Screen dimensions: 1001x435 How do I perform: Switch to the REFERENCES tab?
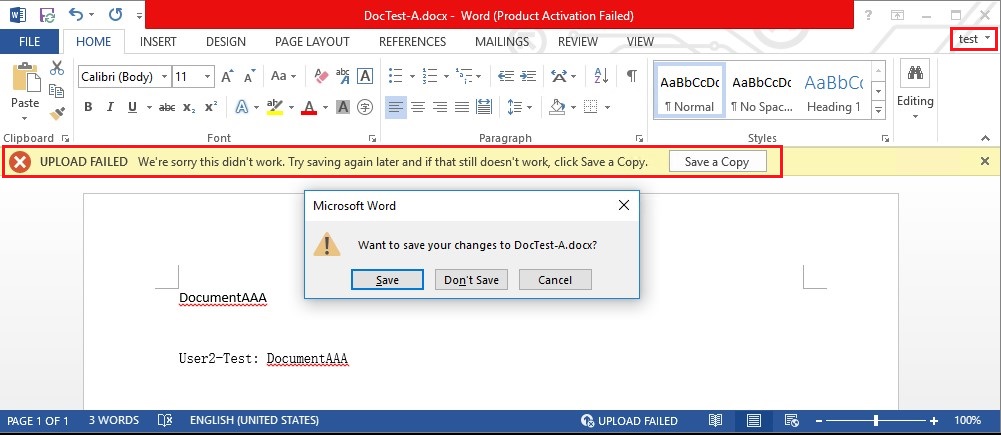tap(412, 42)
